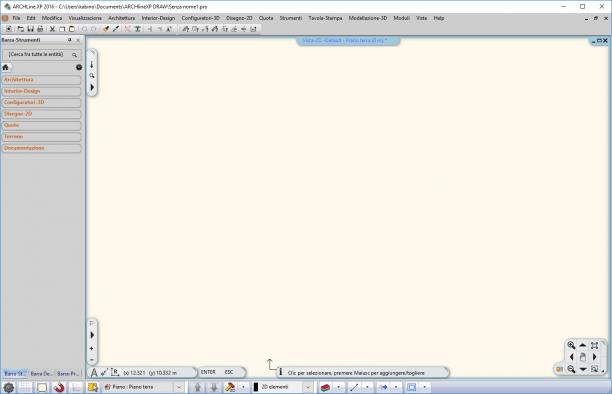Expand the lower-left floating toolbar play arrow
This screenshot has width=612, height=394.
[92, 335]
